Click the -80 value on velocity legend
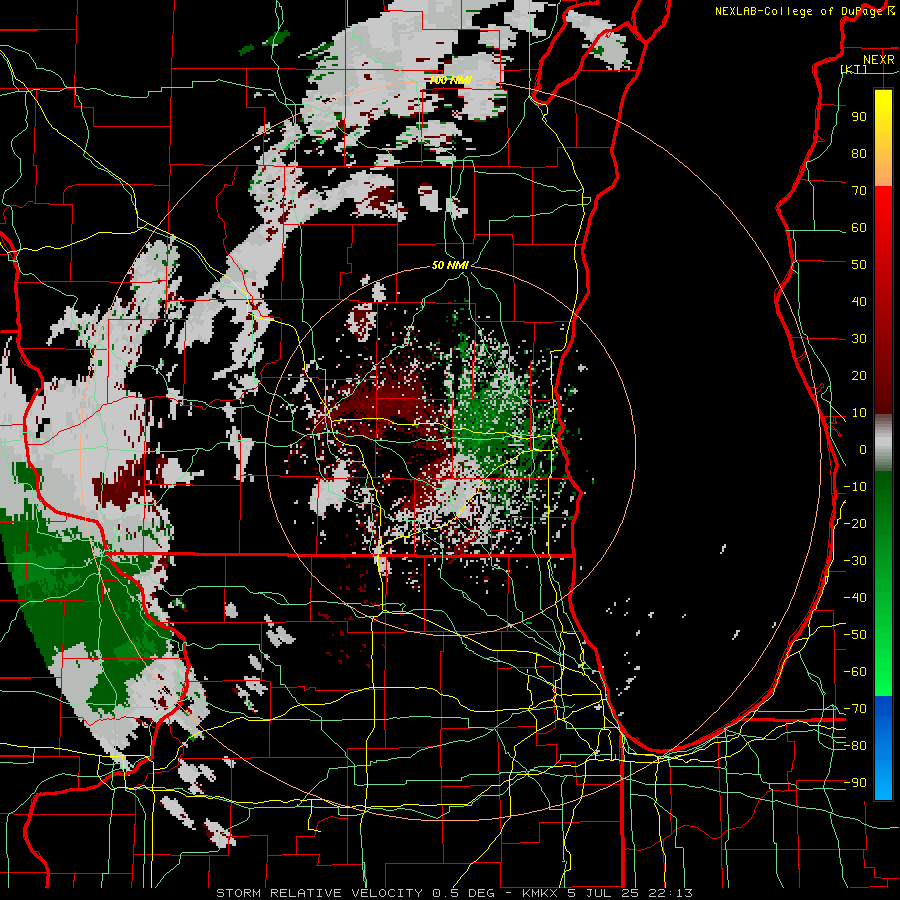Image resolution: width=900 pixels, height=900 pixels. pyautogui.click(x=855, y=746)
